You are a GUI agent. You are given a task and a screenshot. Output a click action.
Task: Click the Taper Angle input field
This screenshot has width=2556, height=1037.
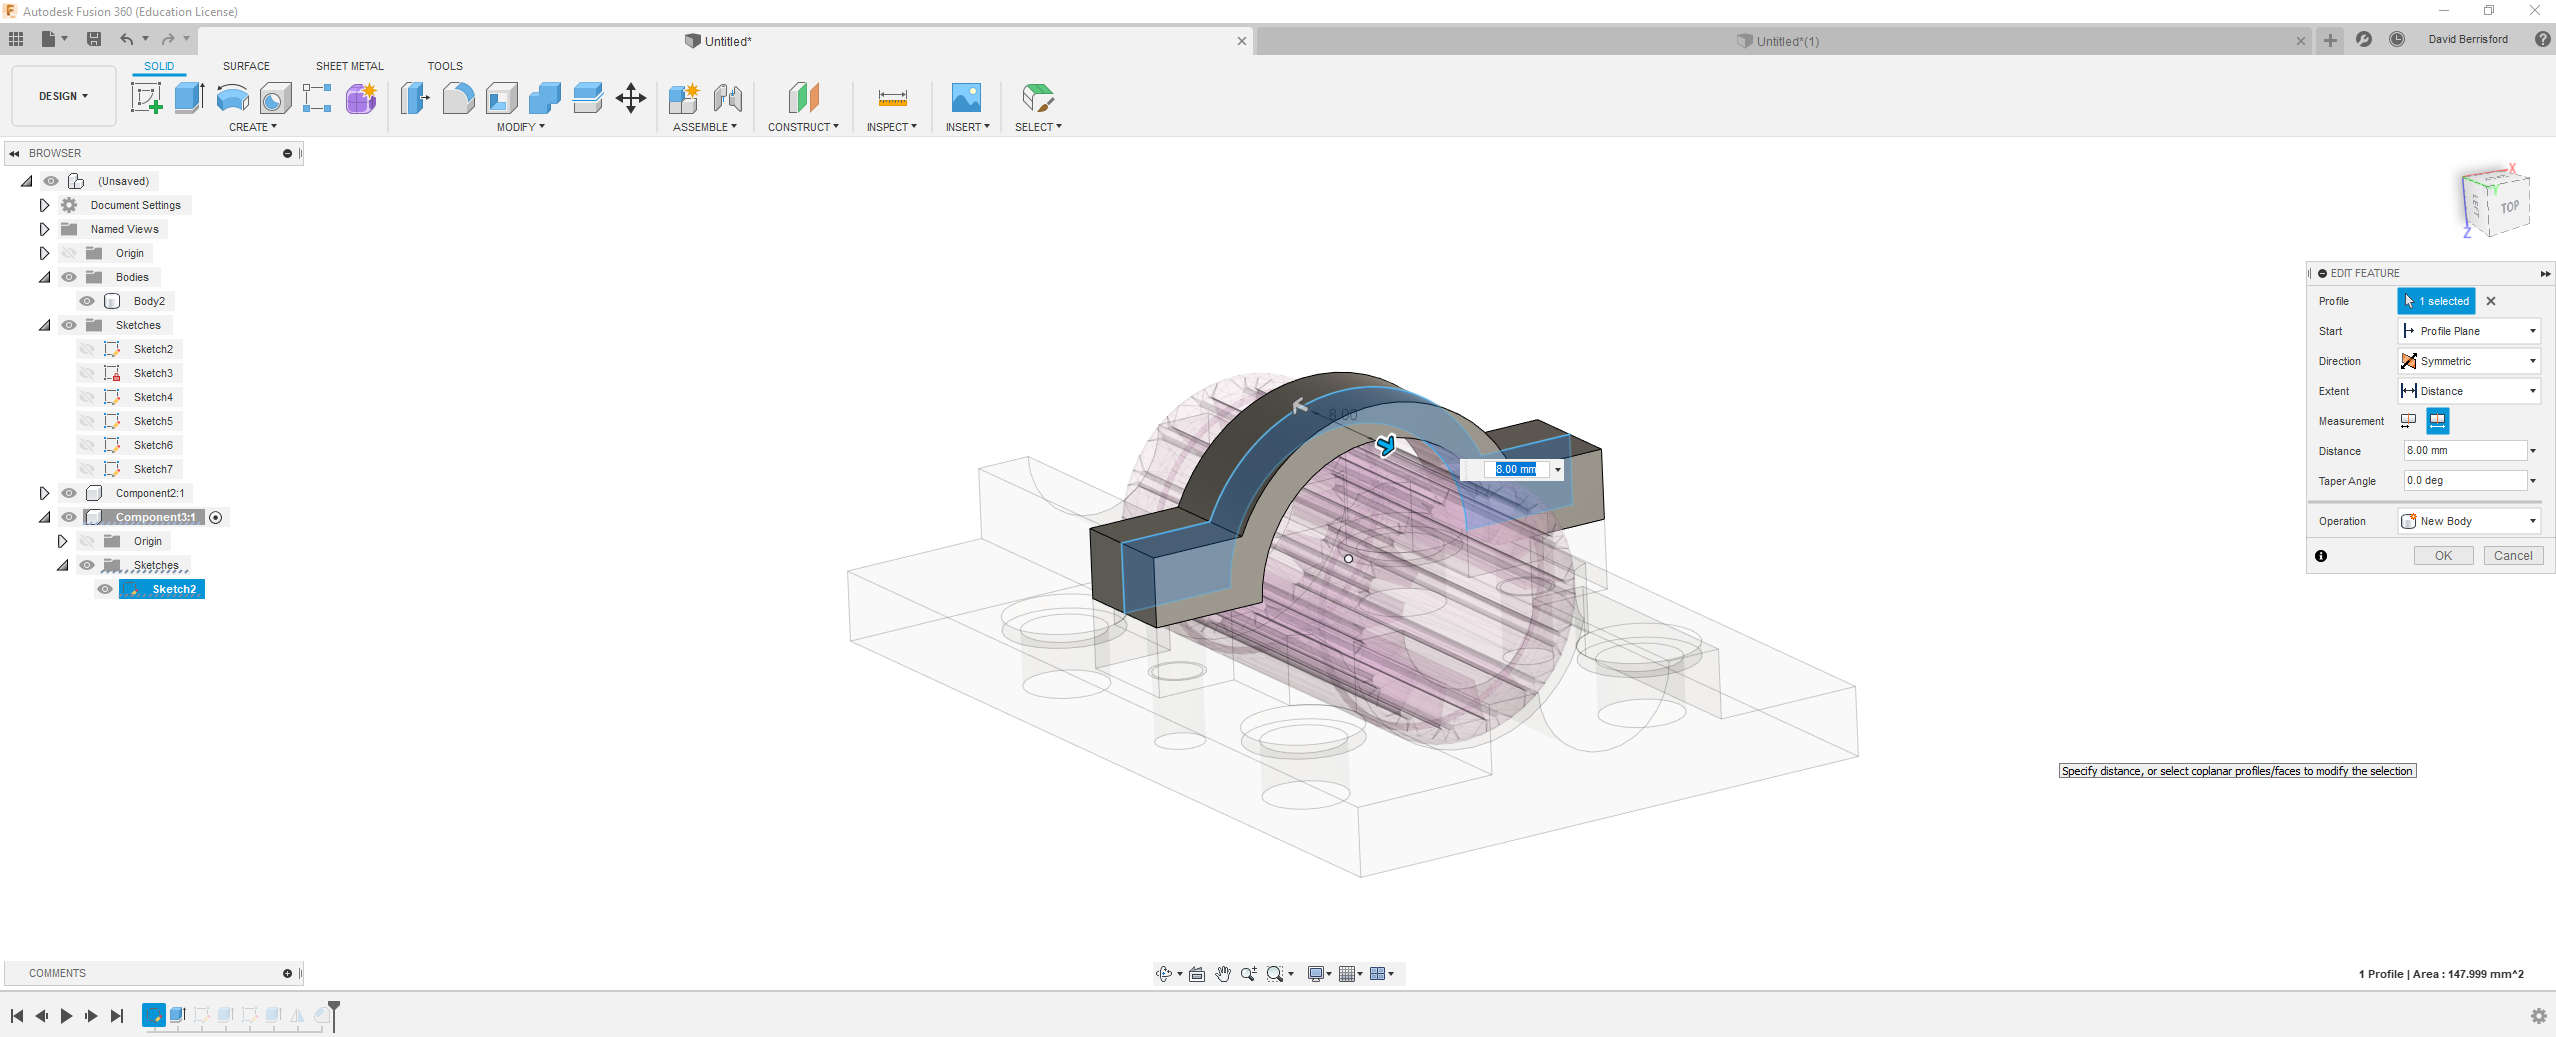tap(2465, 481)
